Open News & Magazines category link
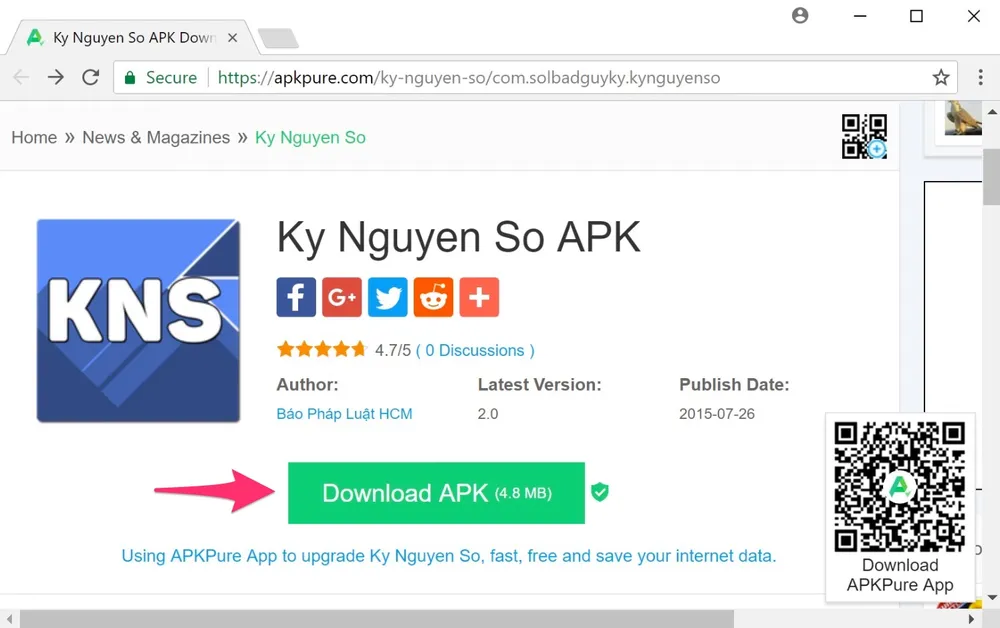The image size is (1000, 628). [156, 138]
